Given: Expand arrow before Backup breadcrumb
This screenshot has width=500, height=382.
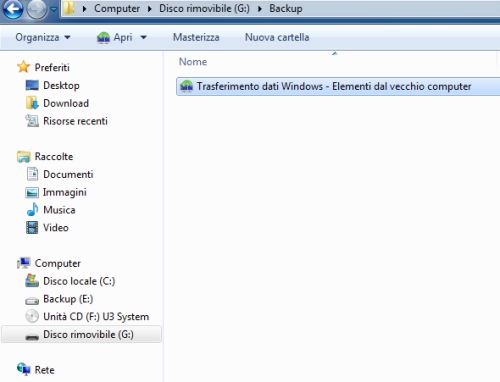Looking at the screenshot, I should pyautogui.click(x=260, y=9).
